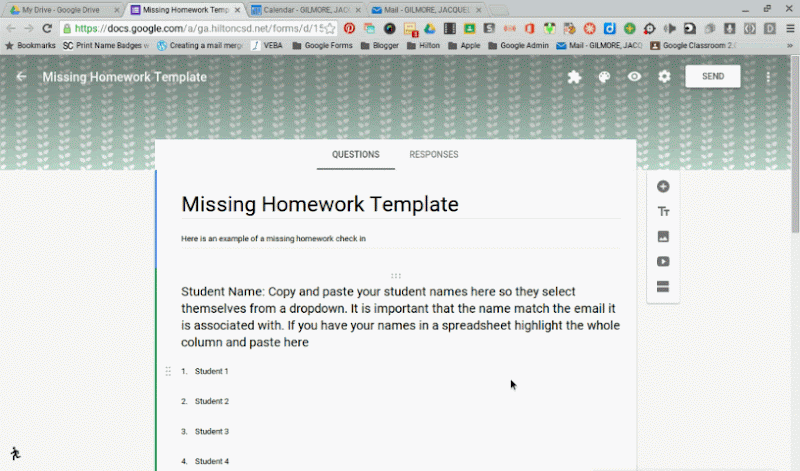Image resolution: width=800 pixels, height=471 pixels.
Task: Select the Student 4 option
Action: [212, 461]
